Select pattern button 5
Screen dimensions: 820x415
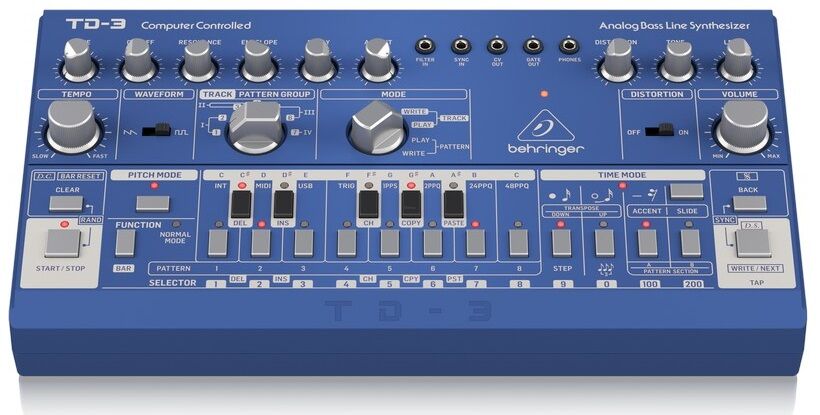pos(390,243)
